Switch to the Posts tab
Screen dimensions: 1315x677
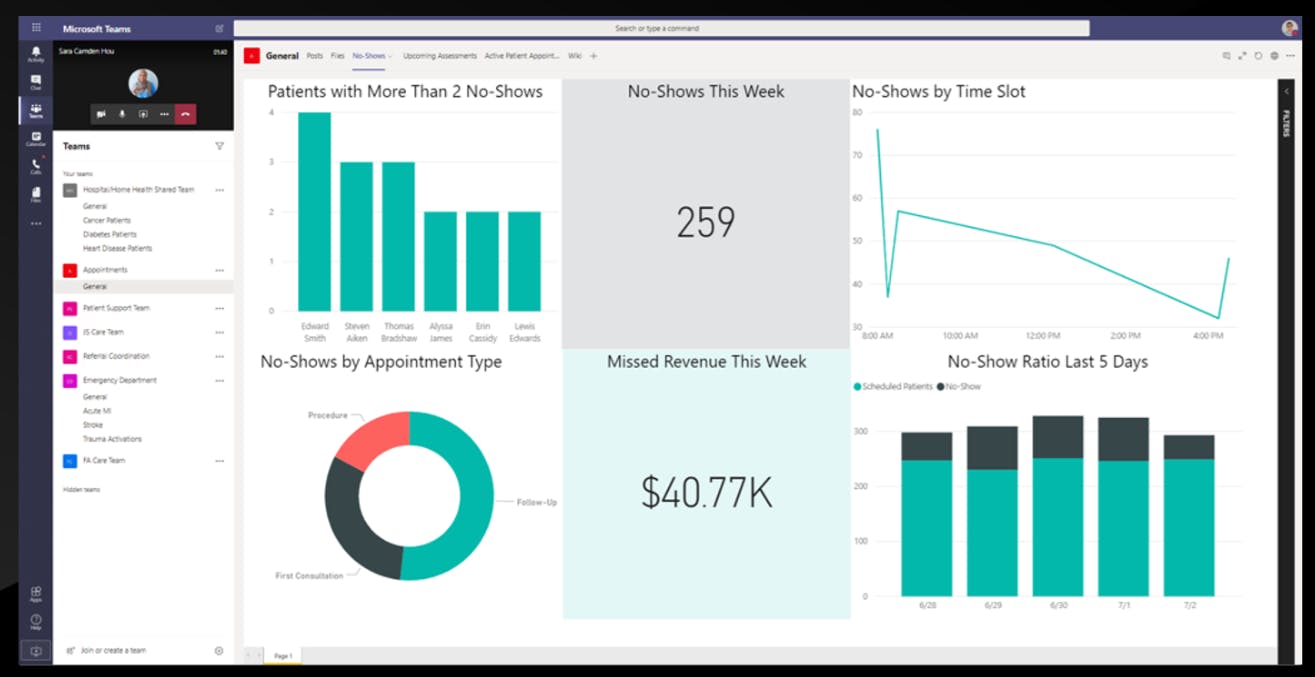pos(315,56)
